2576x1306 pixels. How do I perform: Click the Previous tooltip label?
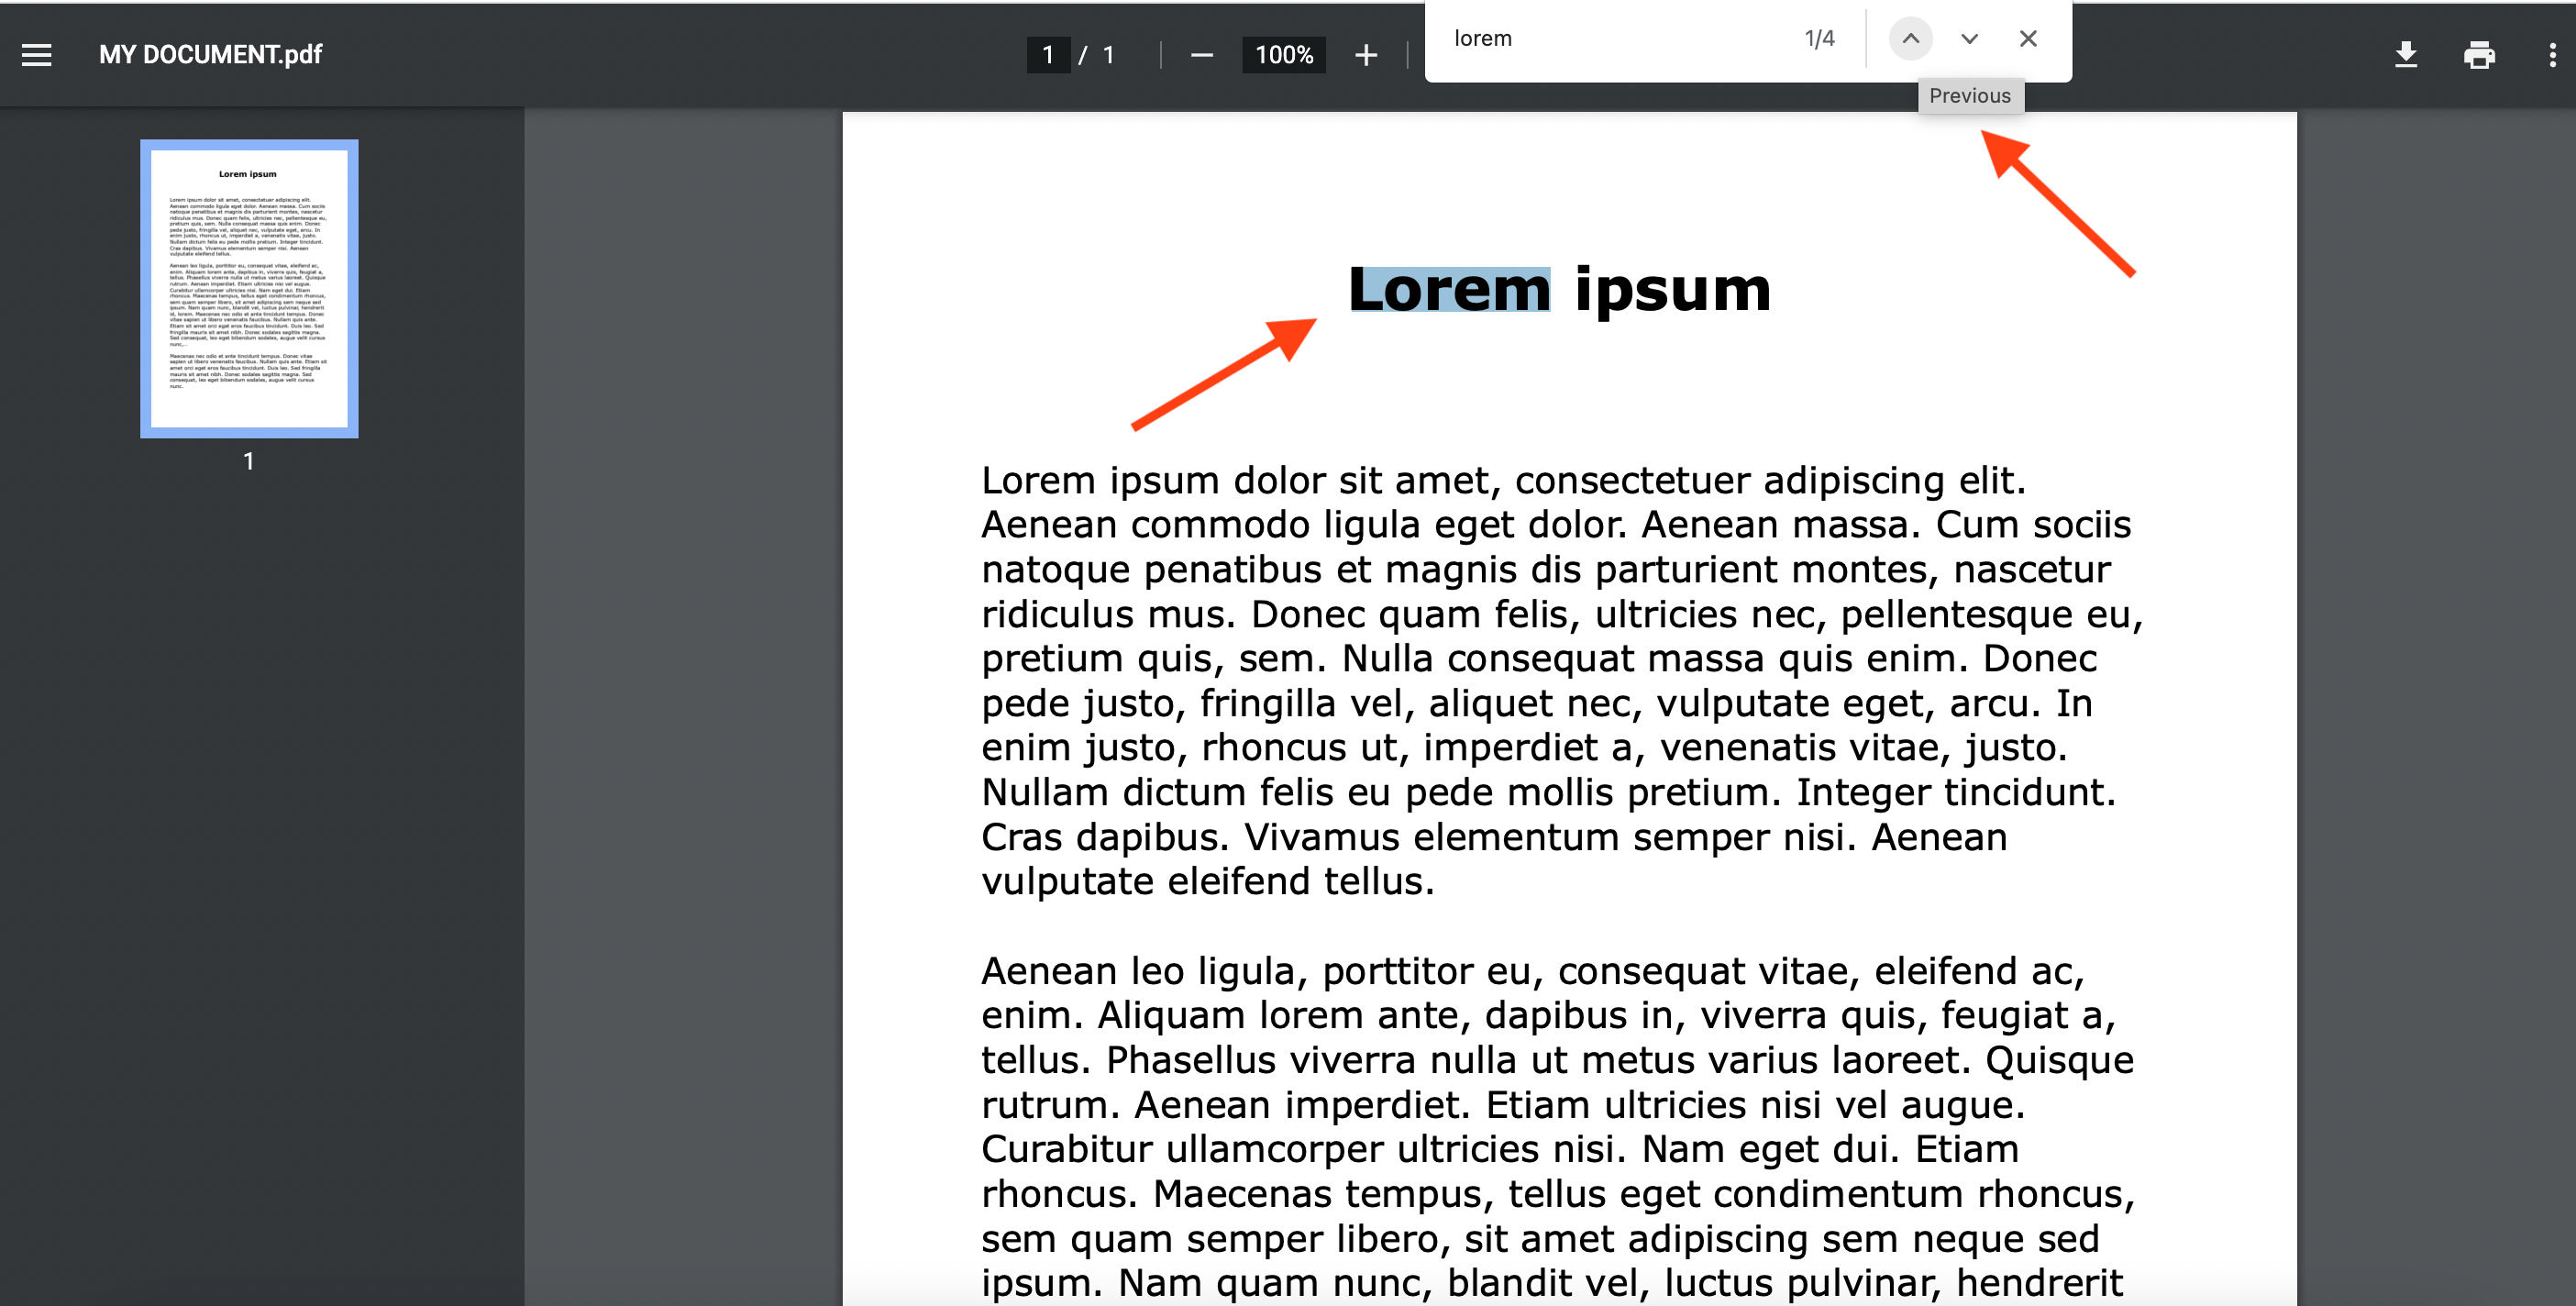click(1970, 96)
